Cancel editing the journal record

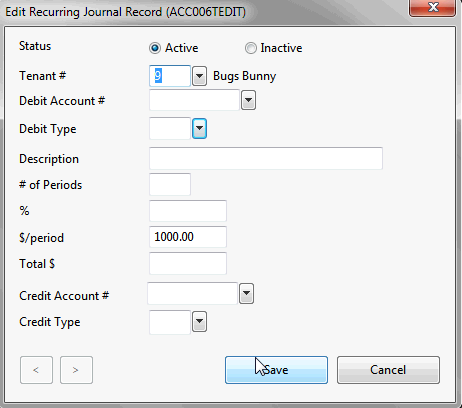(388, 370)
